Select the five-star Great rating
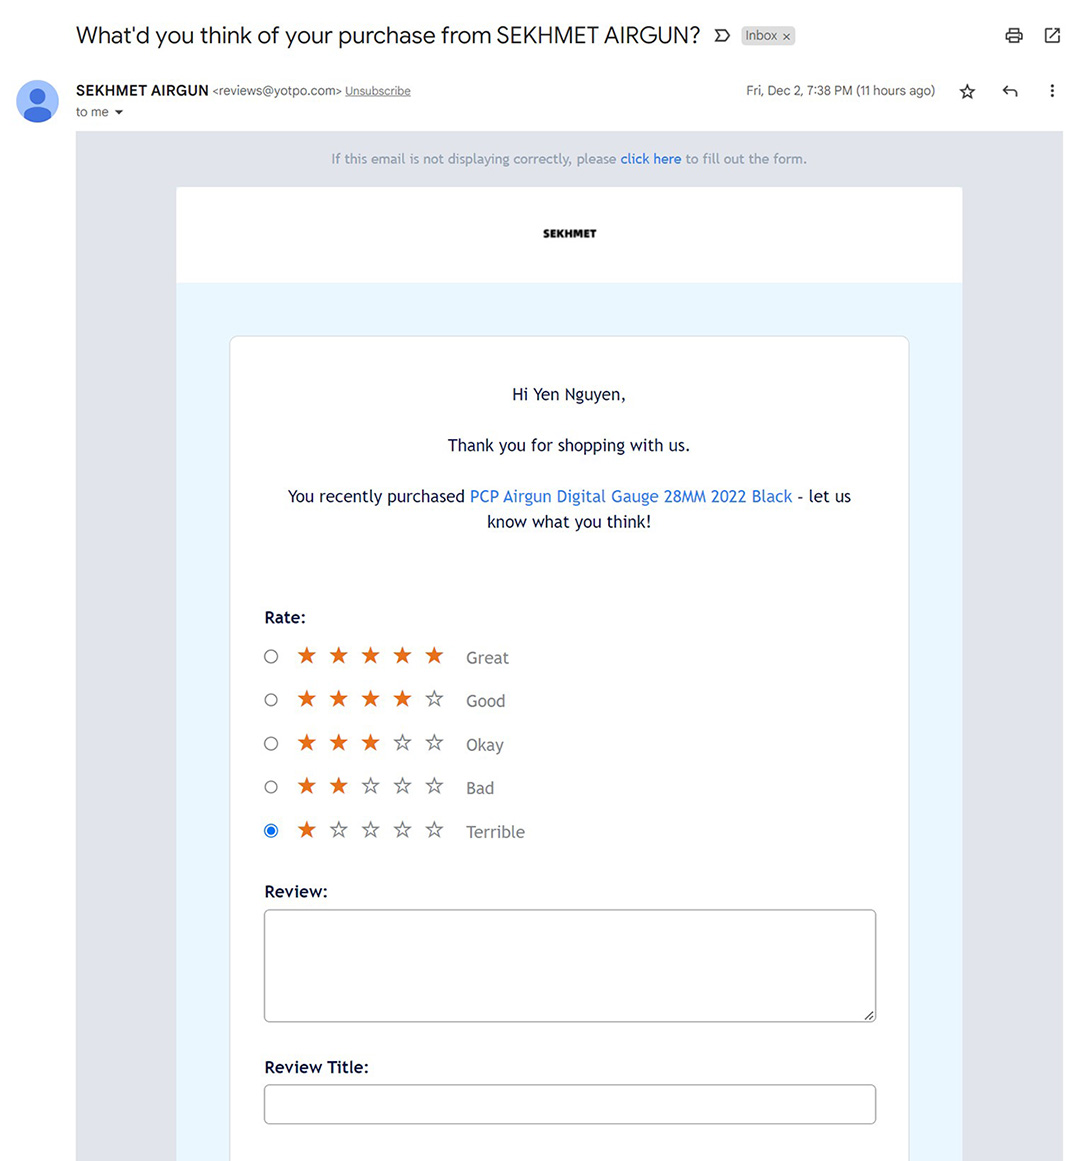 (271, 657)
